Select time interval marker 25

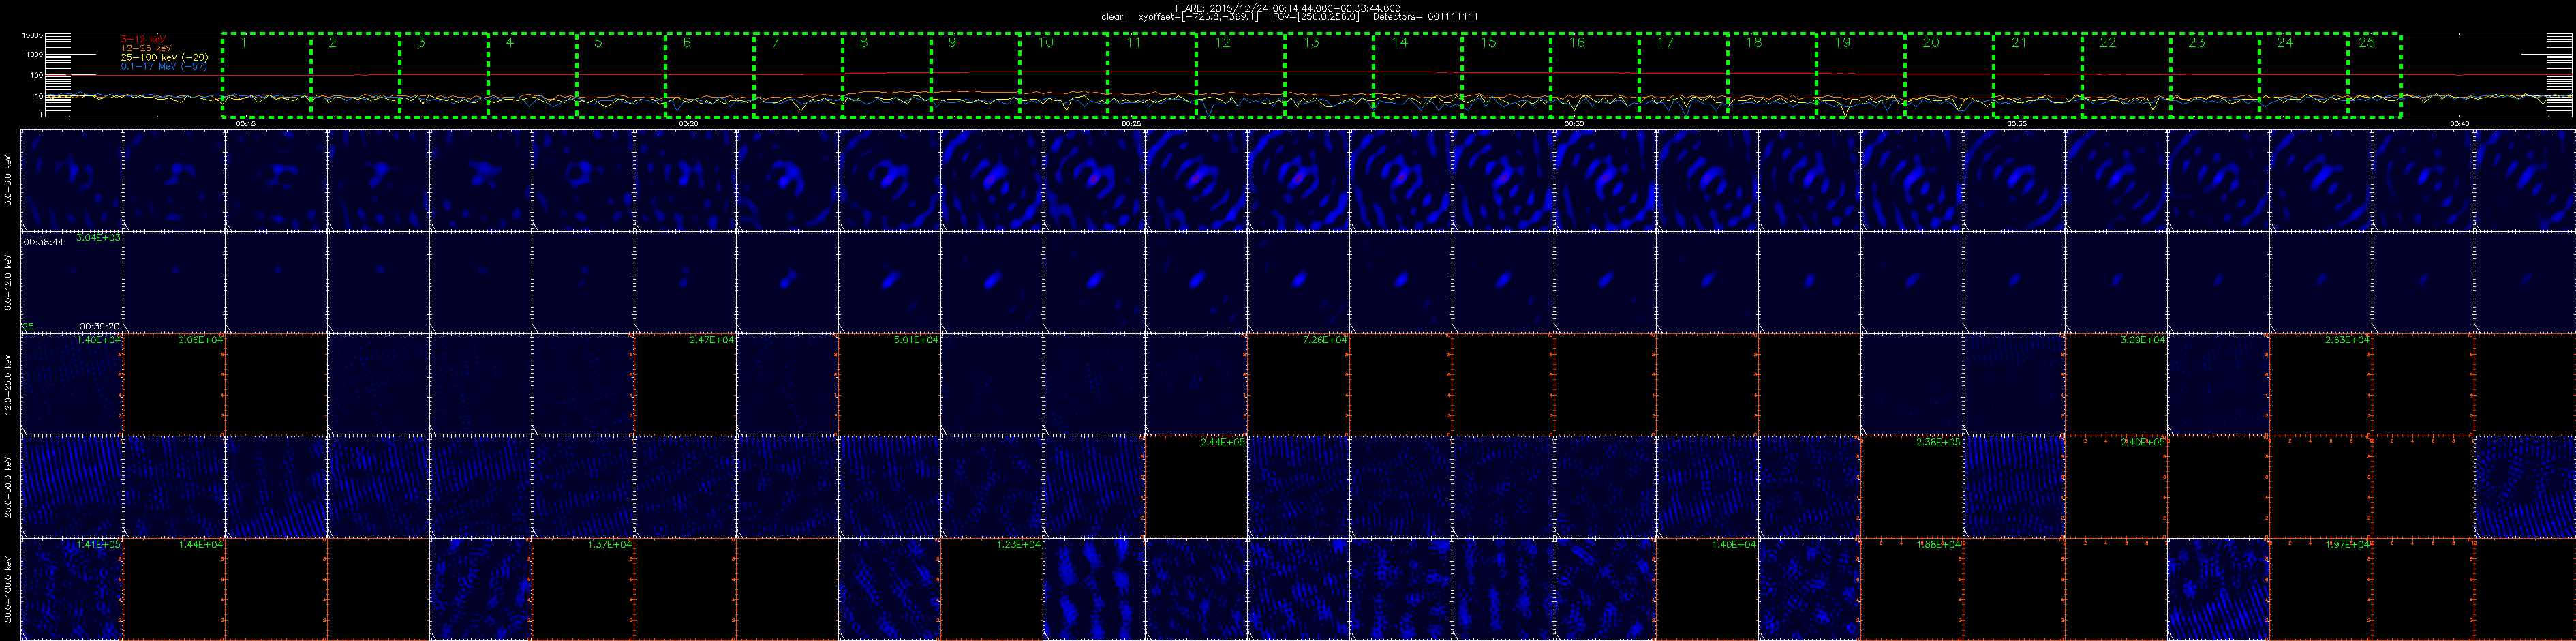coord(2366,43)
